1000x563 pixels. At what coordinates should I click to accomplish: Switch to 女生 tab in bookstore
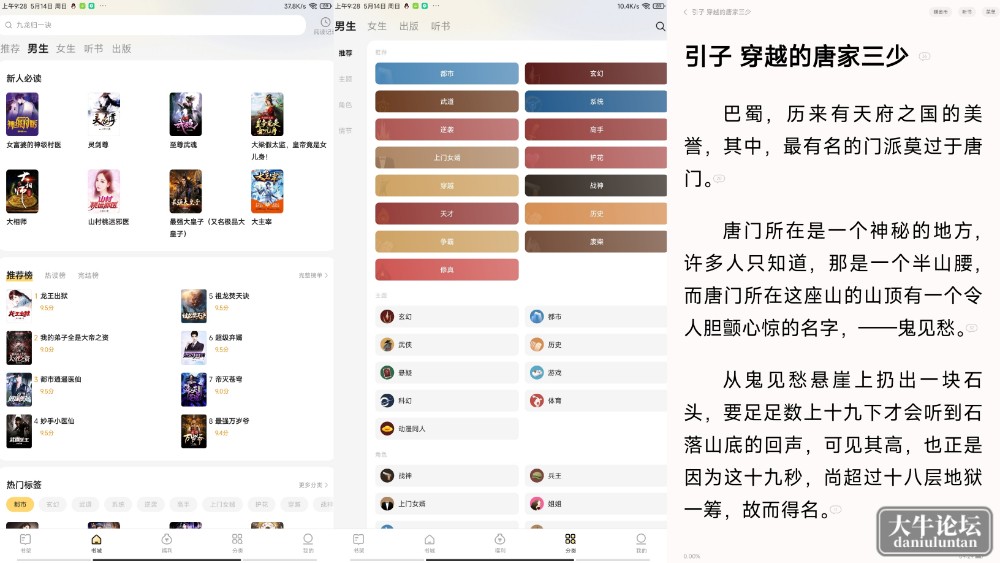pyautogui.click(x=65, y=48)
